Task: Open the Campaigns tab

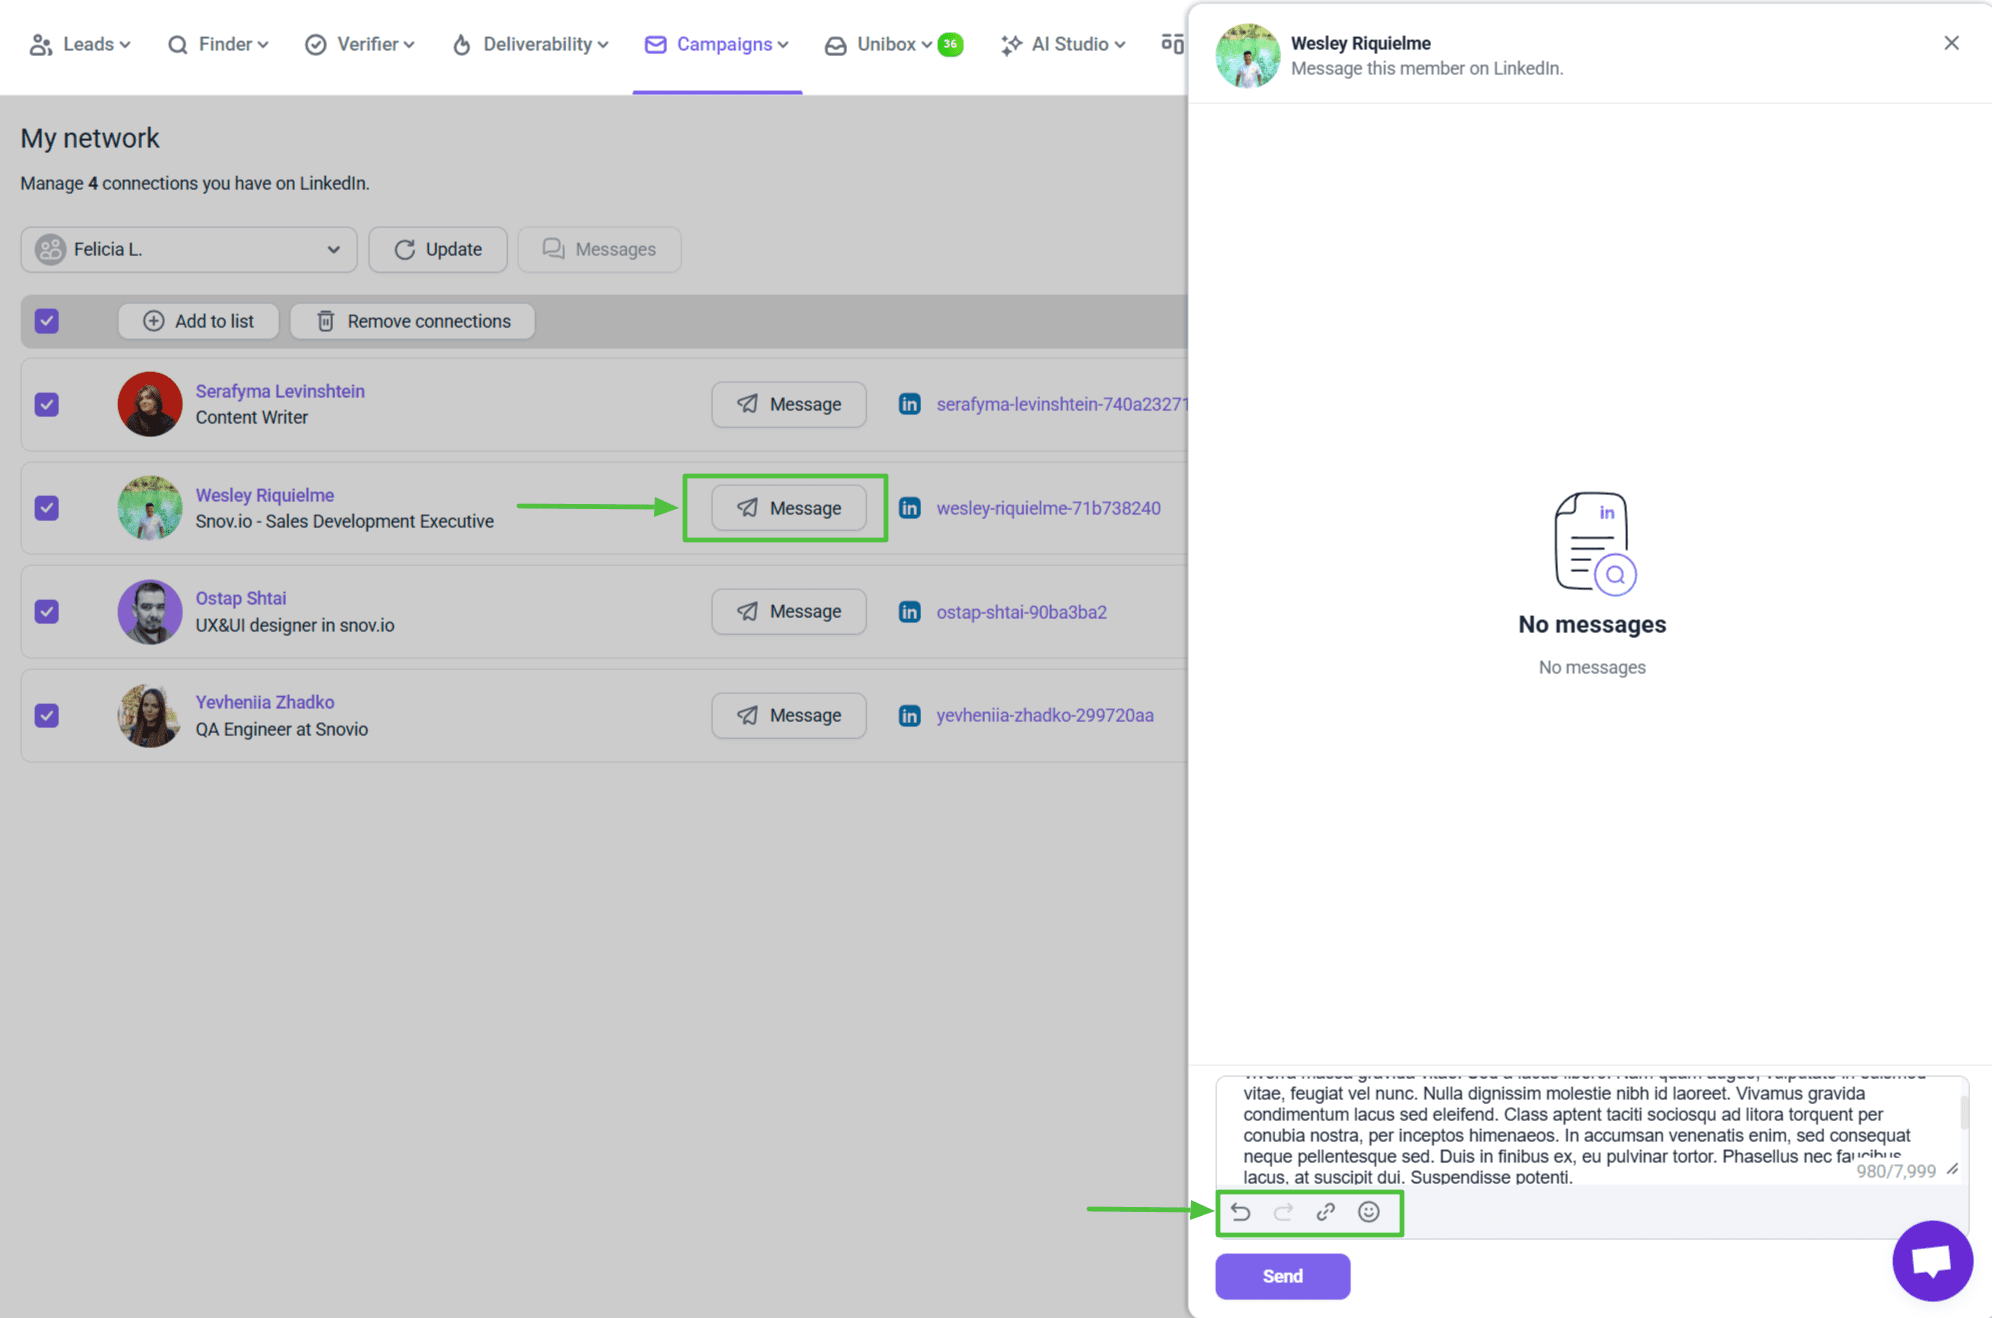Action: coord(717,44)
